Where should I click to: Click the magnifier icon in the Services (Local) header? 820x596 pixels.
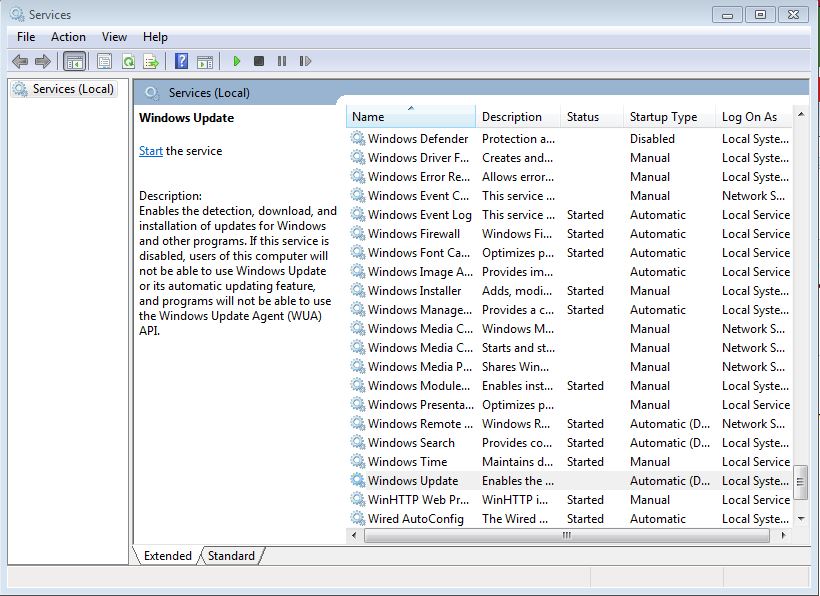(x=152, y=93)
